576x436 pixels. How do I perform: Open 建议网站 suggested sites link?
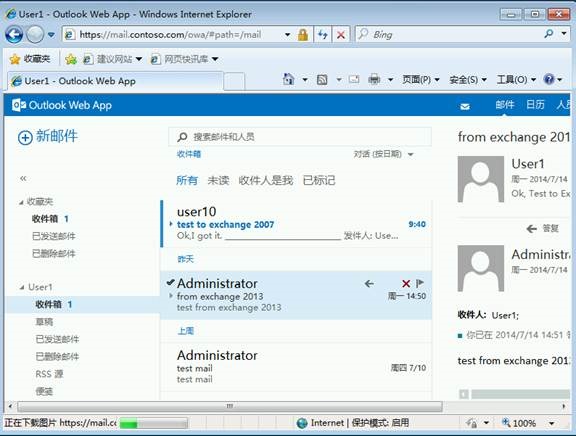point(112,59)
